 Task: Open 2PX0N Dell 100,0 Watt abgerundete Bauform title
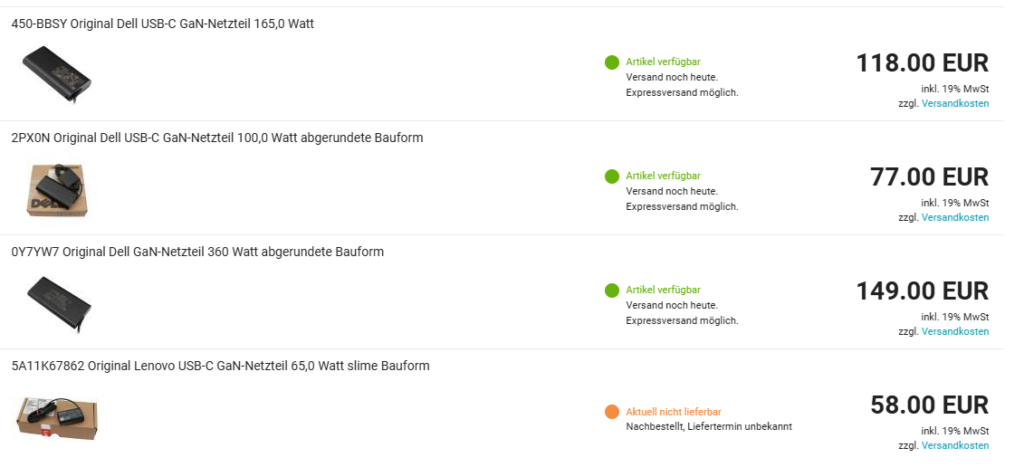pyautogui.click(x=217, y=138)
